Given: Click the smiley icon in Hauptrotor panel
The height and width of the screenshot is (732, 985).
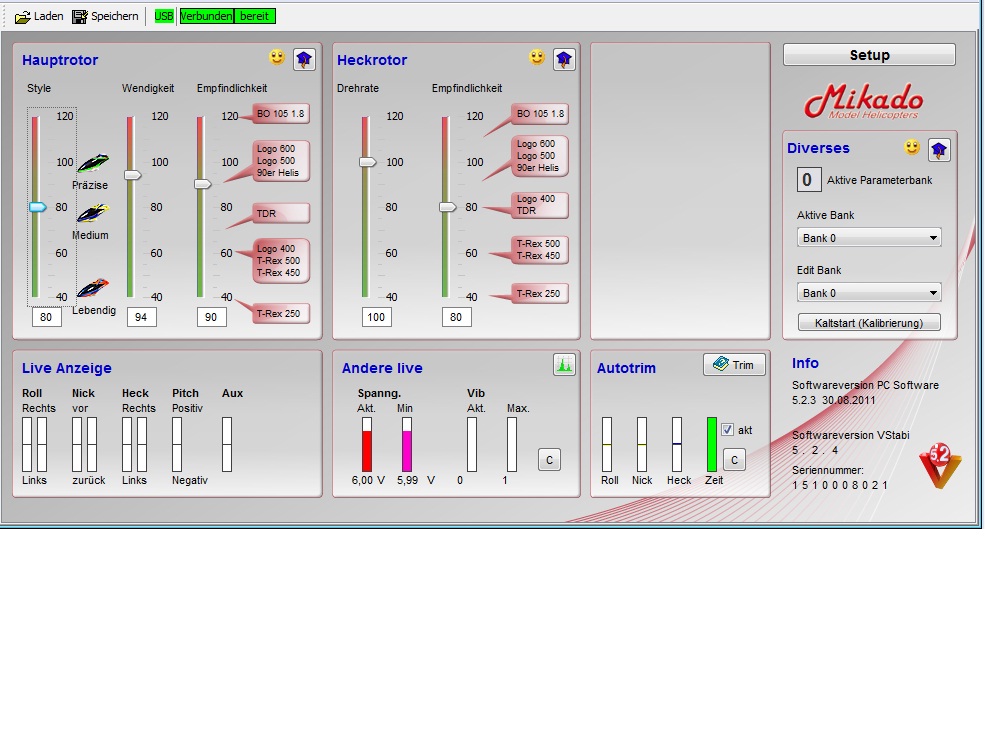Looking at the screenshot, I should 277,58.
